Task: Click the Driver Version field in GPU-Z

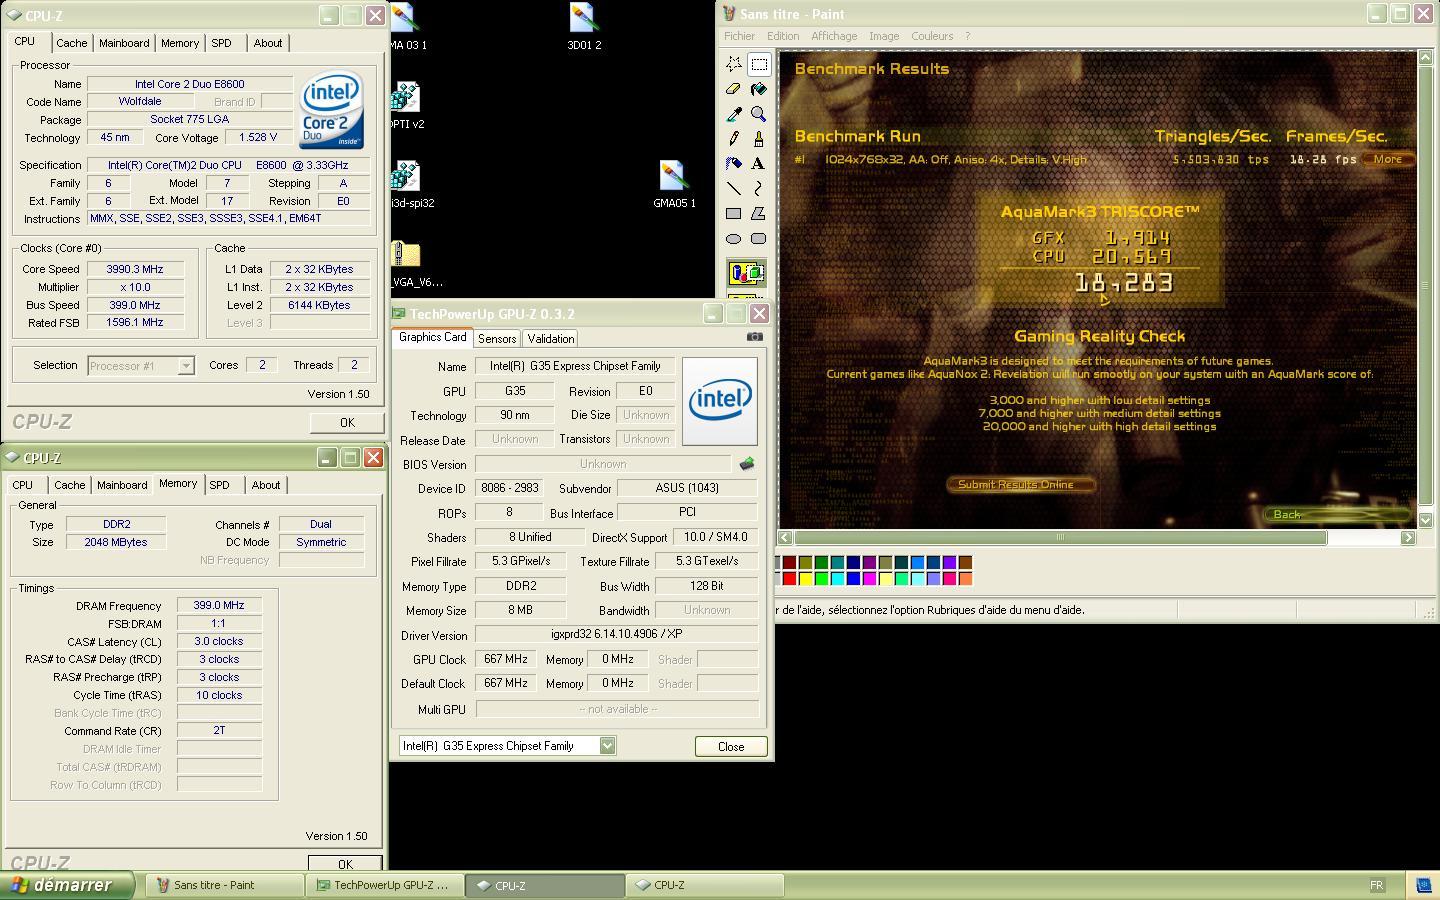Action: click(616, 635)
